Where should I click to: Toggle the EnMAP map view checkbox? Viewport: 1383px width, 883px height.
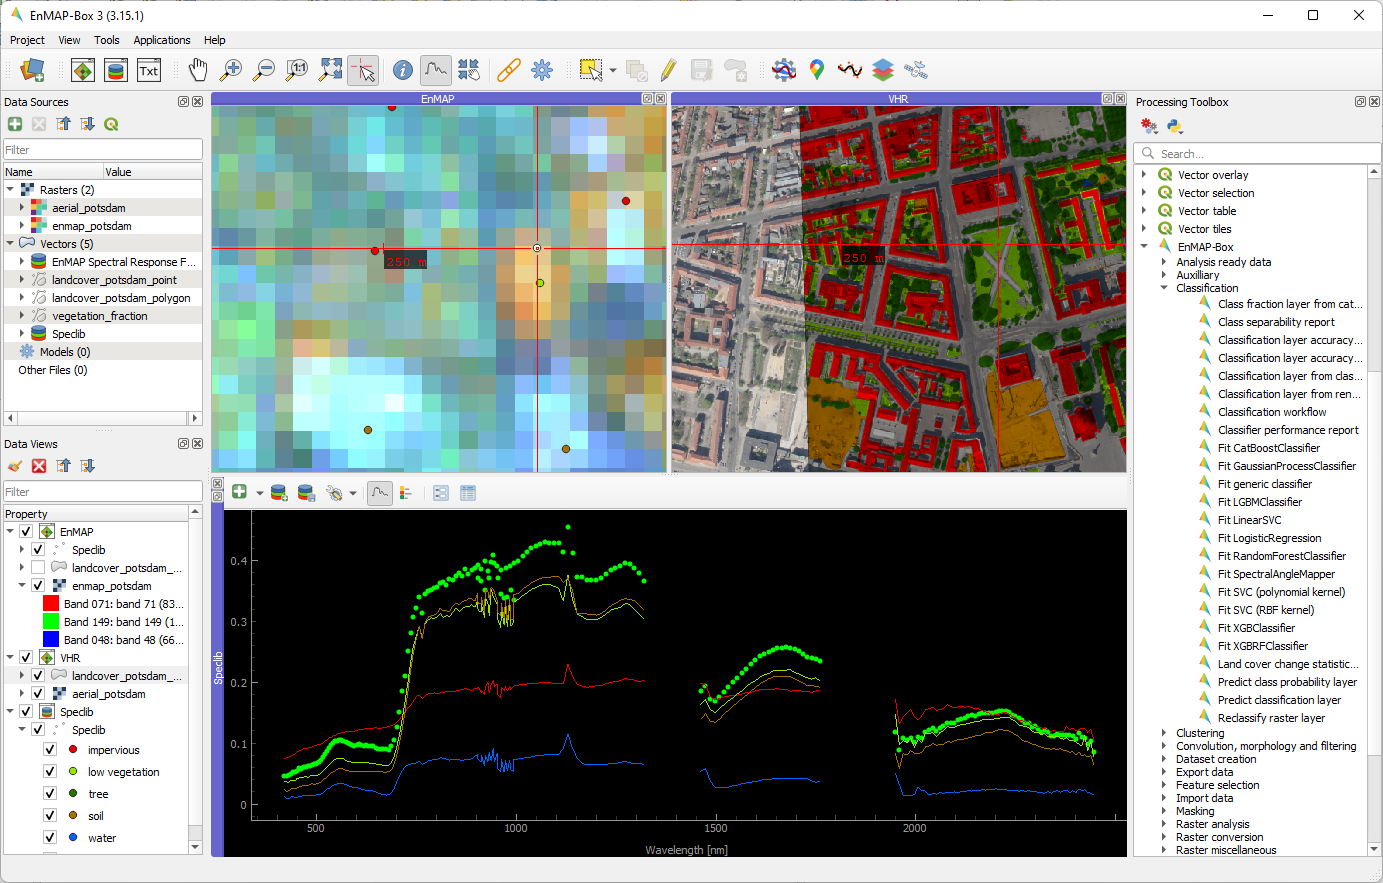coord(26,532)
